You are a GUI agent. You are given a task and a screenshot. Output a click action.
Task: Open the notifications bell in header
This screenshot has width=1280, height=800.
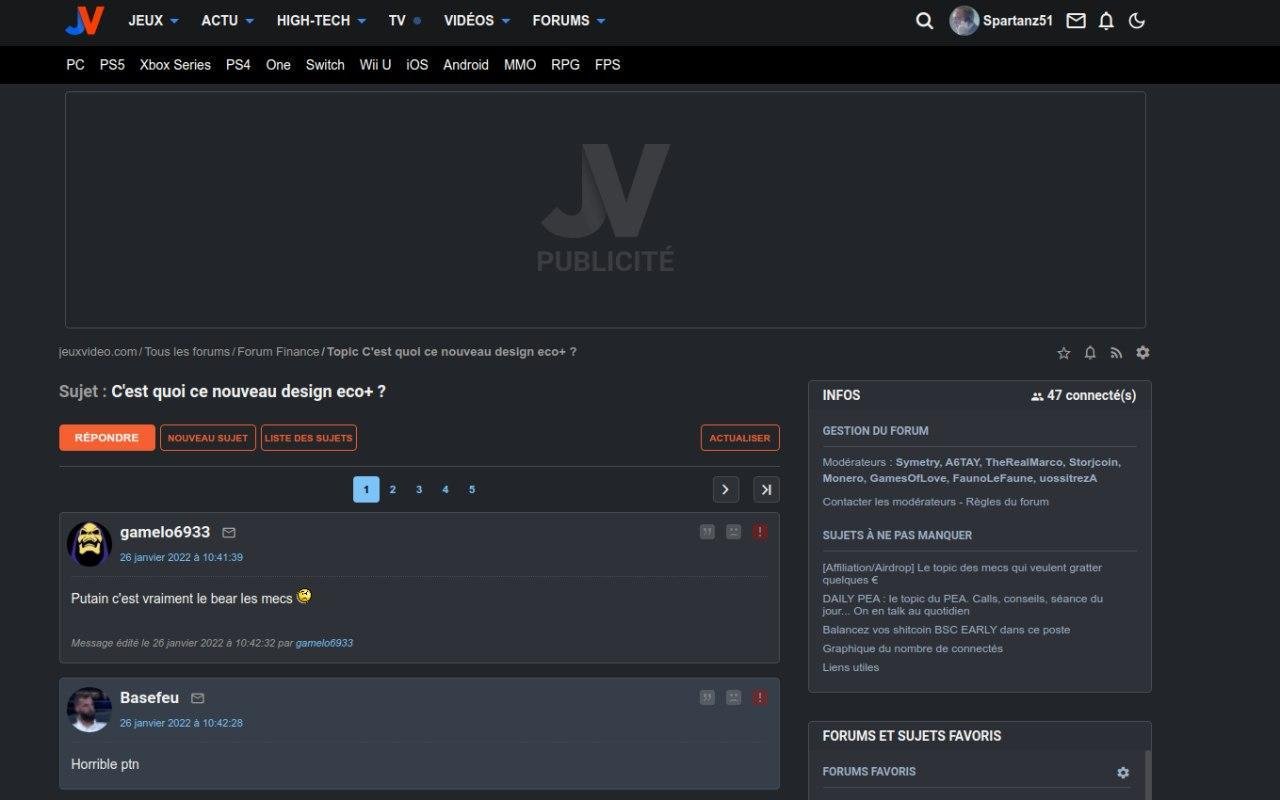click(x=1106, y=21)
